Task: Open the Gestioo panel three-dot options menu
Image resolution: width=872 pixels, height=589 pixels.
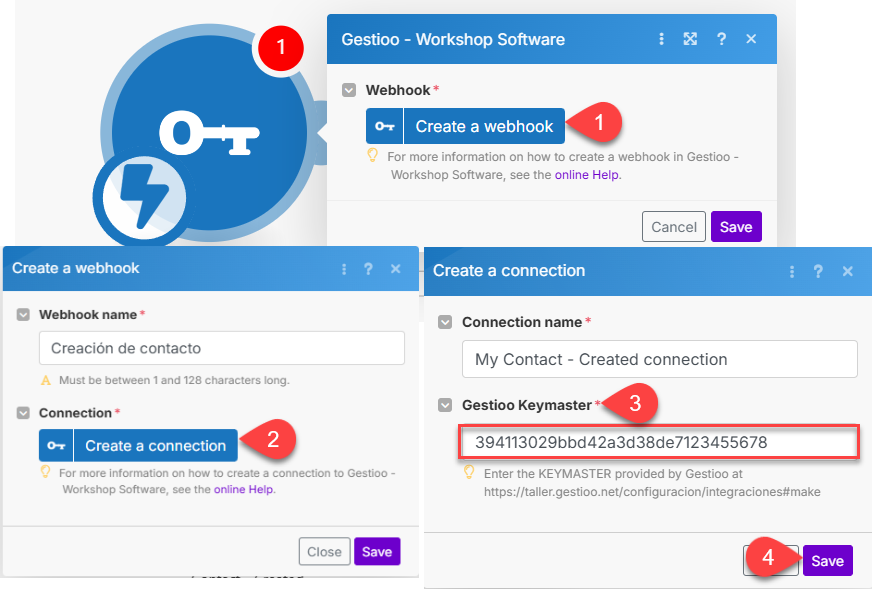Action: coord(661,40)
